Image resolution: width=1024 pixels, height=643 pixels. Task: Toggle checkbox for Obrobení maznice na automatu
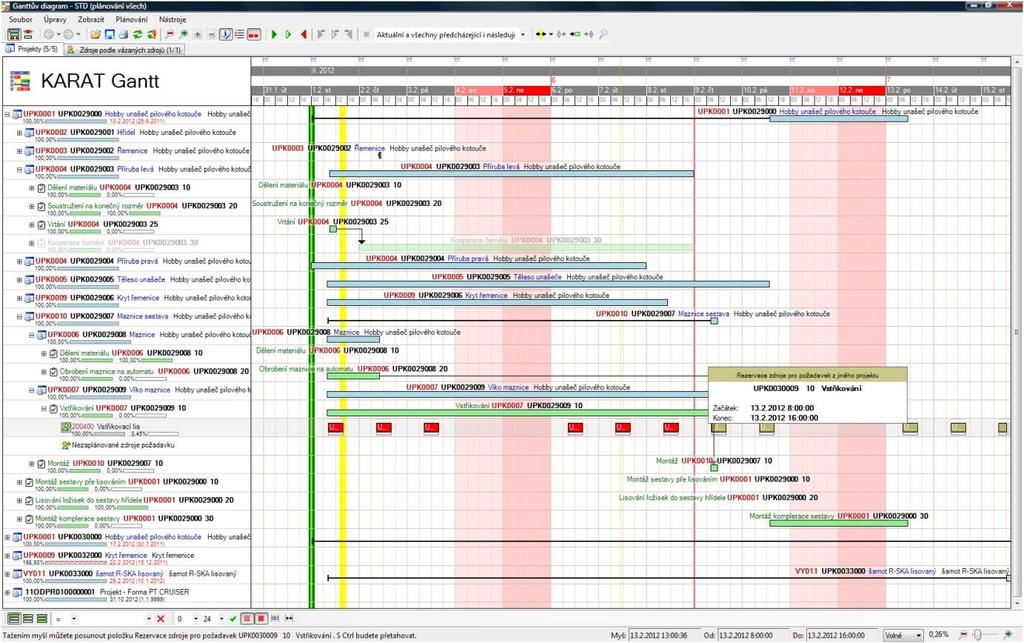pyautogui.click(x=54, y=372)
